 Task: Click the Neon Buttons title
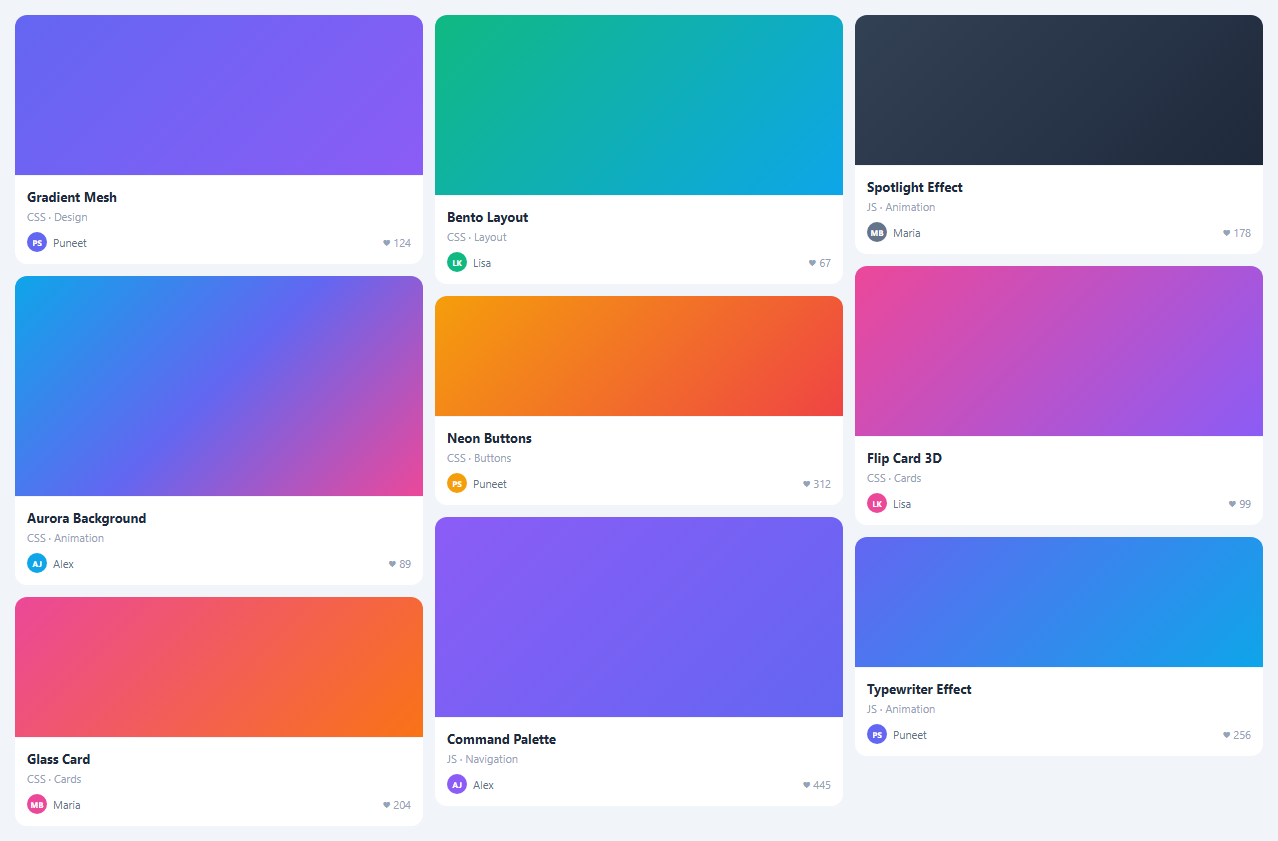[x=490, y=438]
